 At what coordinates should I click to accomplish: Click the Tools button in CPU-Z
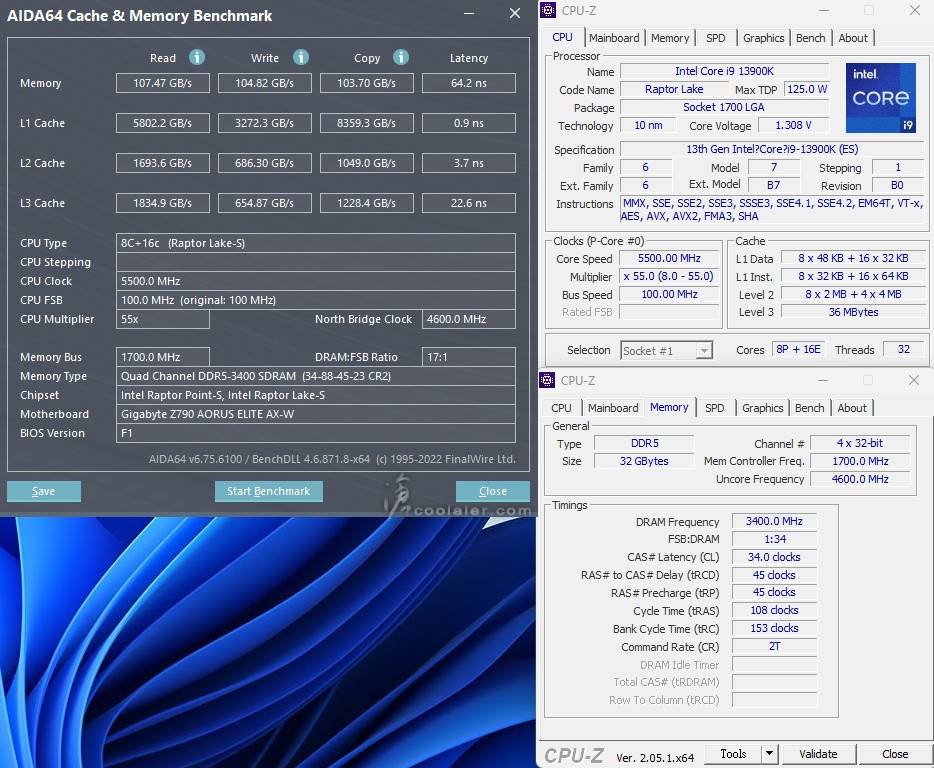tap(733, 754)
